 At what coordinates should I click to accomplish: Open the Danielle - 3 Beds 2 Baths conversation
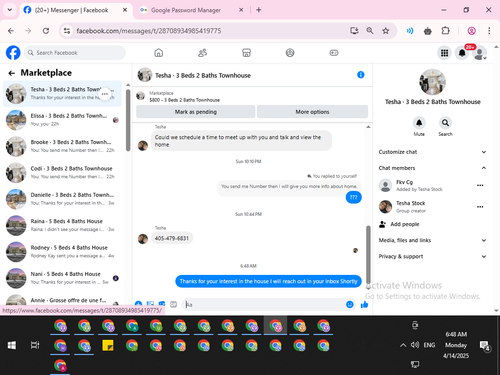[62, 199]
